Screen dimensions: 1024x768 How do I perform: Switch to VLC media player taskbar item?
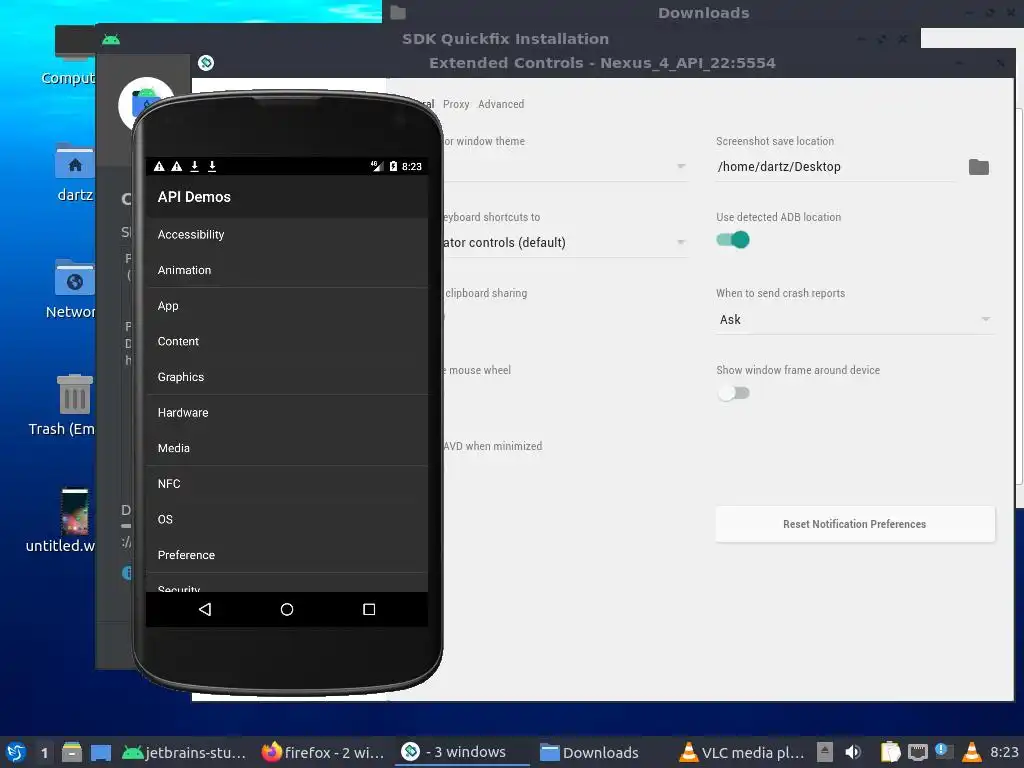pos(741,752)
